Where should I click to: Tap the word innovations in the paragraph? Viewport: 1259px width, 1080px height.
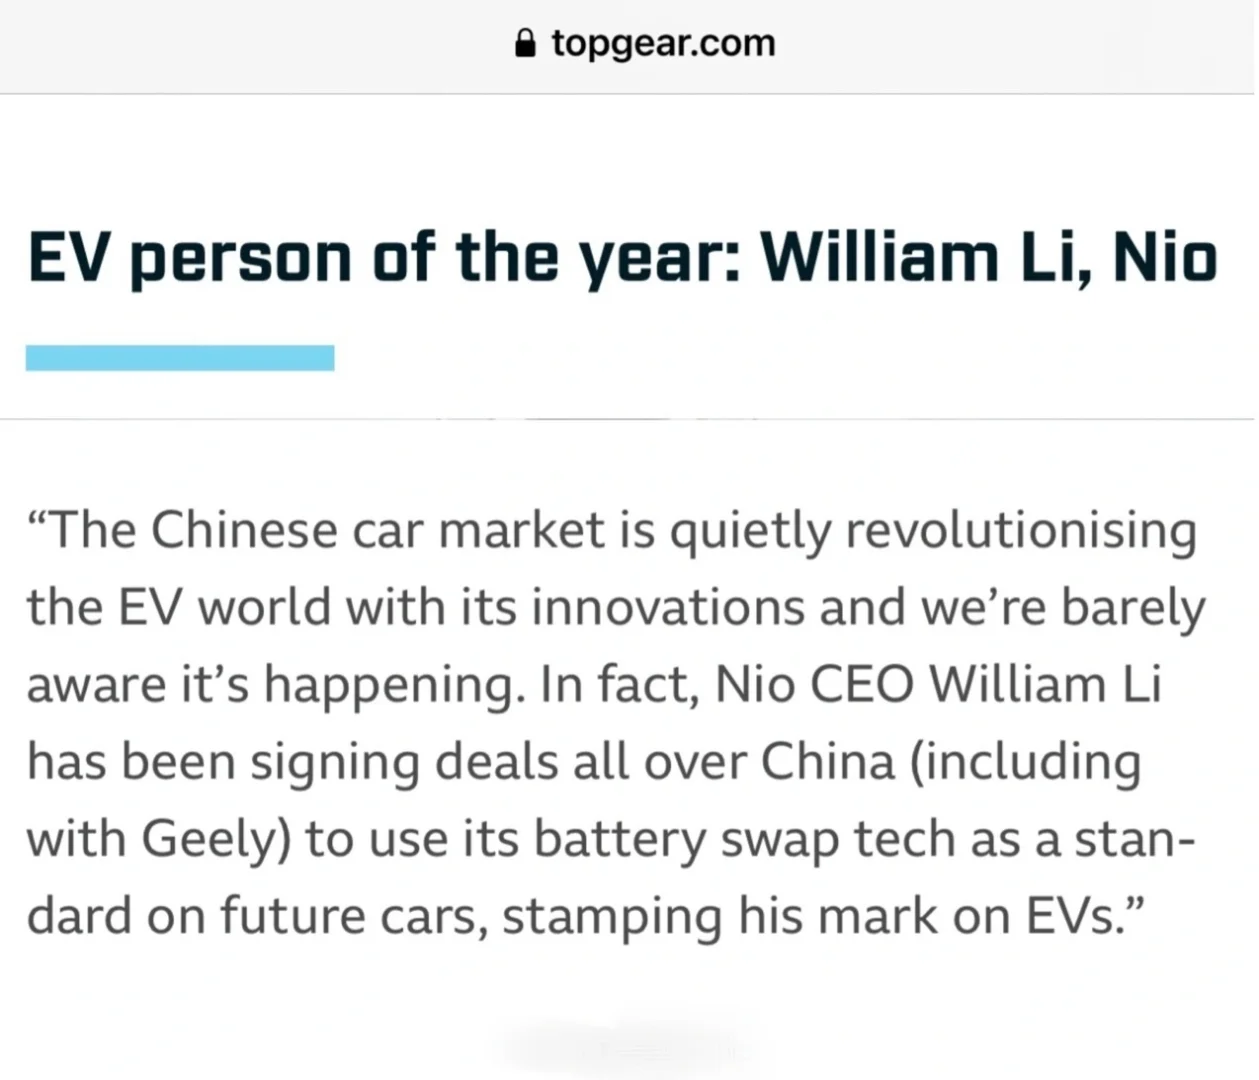pos(668,607)
